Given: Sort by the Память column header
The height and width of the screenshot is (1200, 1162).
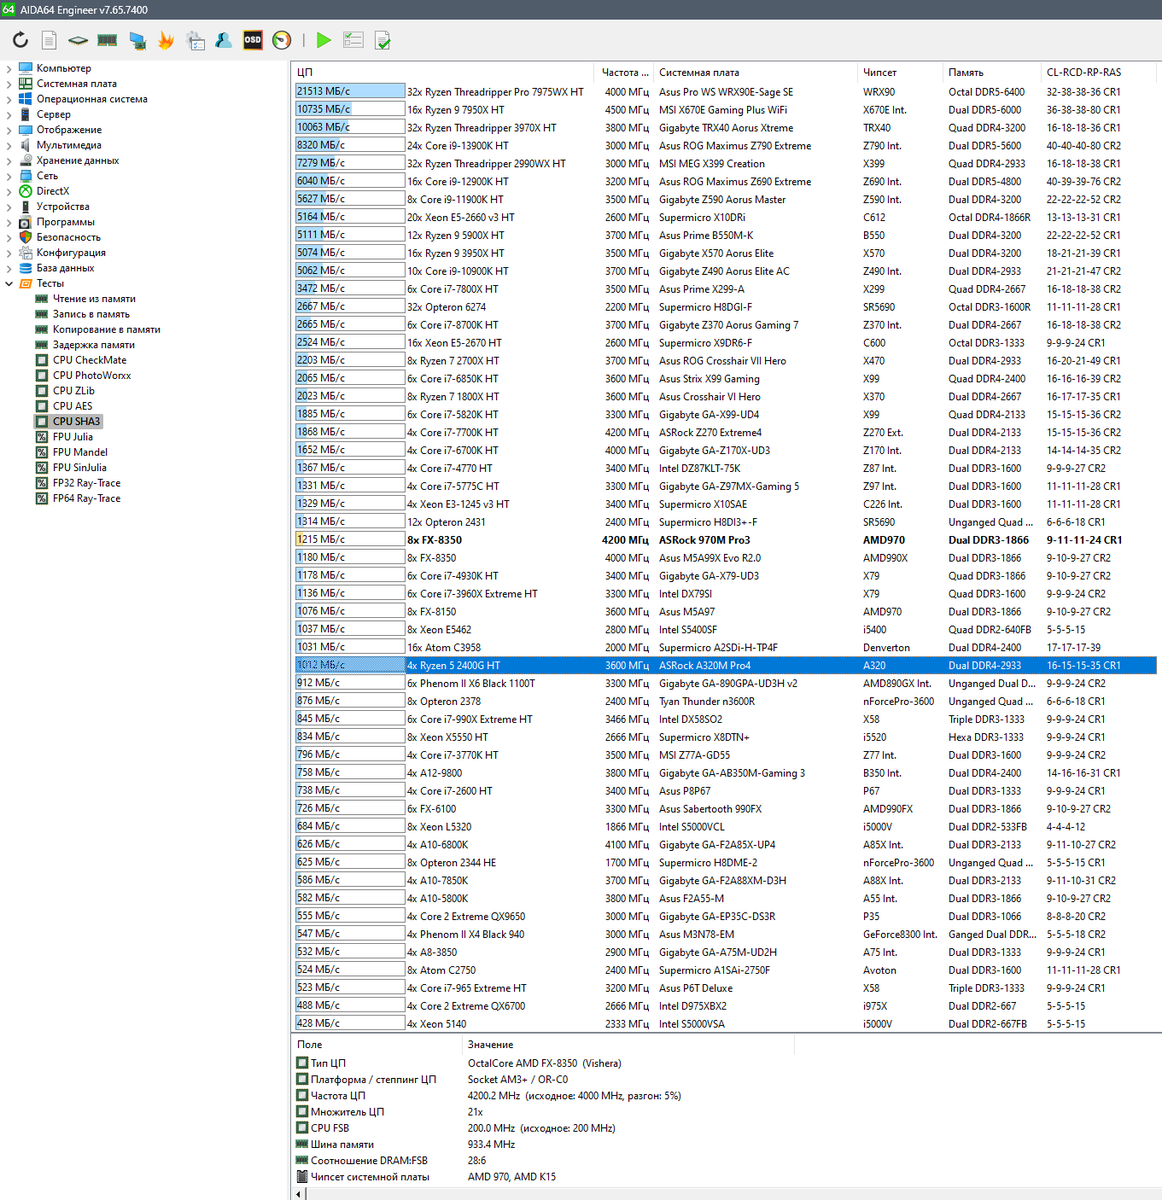Looking at the screenshot, I should (992, 72).
